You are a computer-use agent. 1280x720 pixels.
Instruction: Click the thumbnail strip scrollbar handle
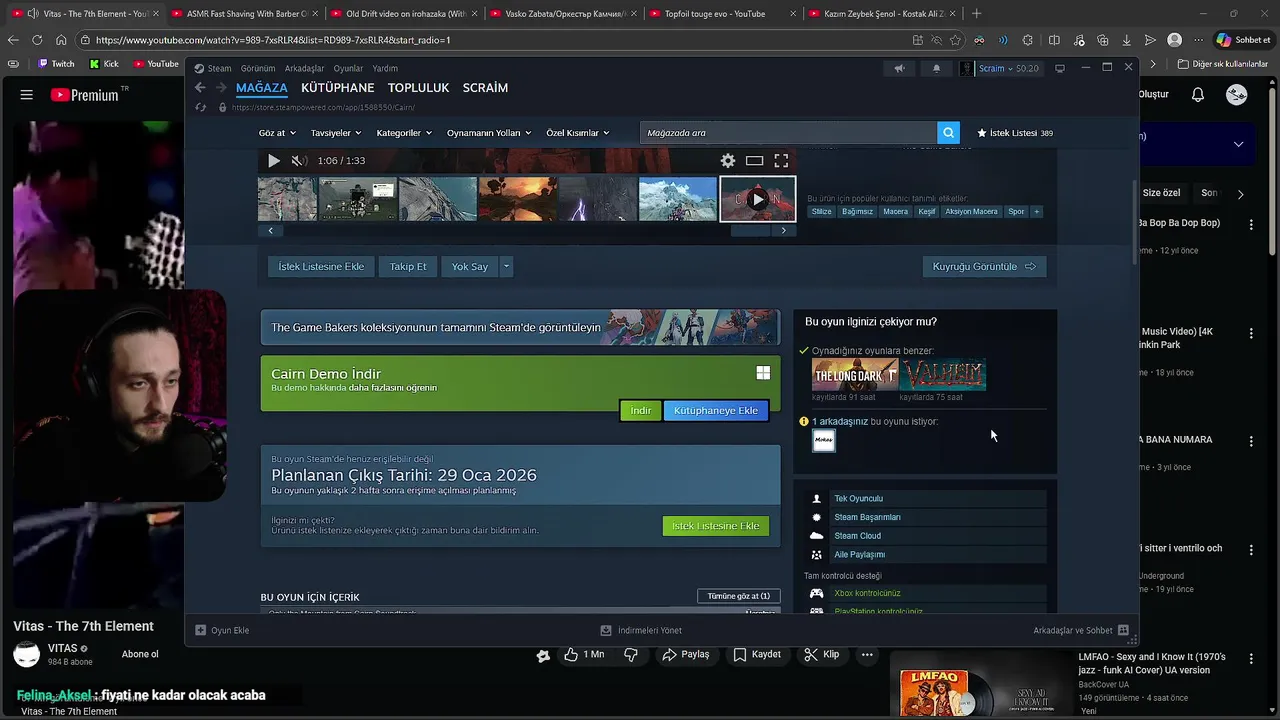click(752, 231)
